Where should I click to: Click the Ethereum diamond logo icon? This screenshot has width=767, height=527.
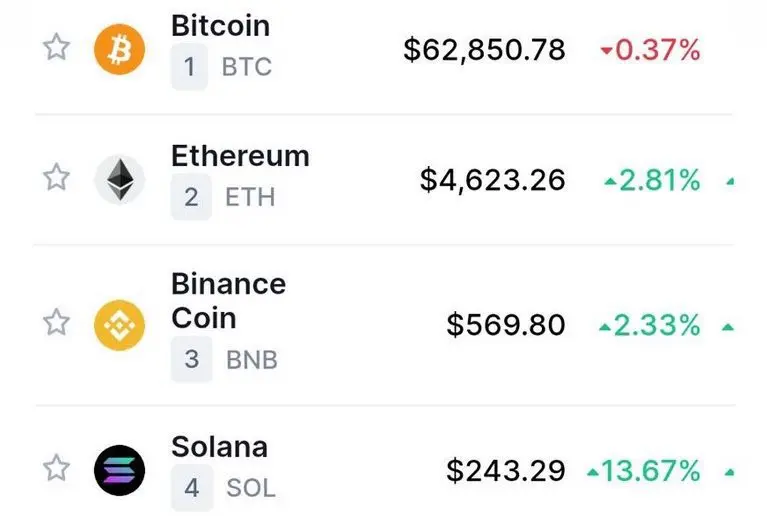119,180
